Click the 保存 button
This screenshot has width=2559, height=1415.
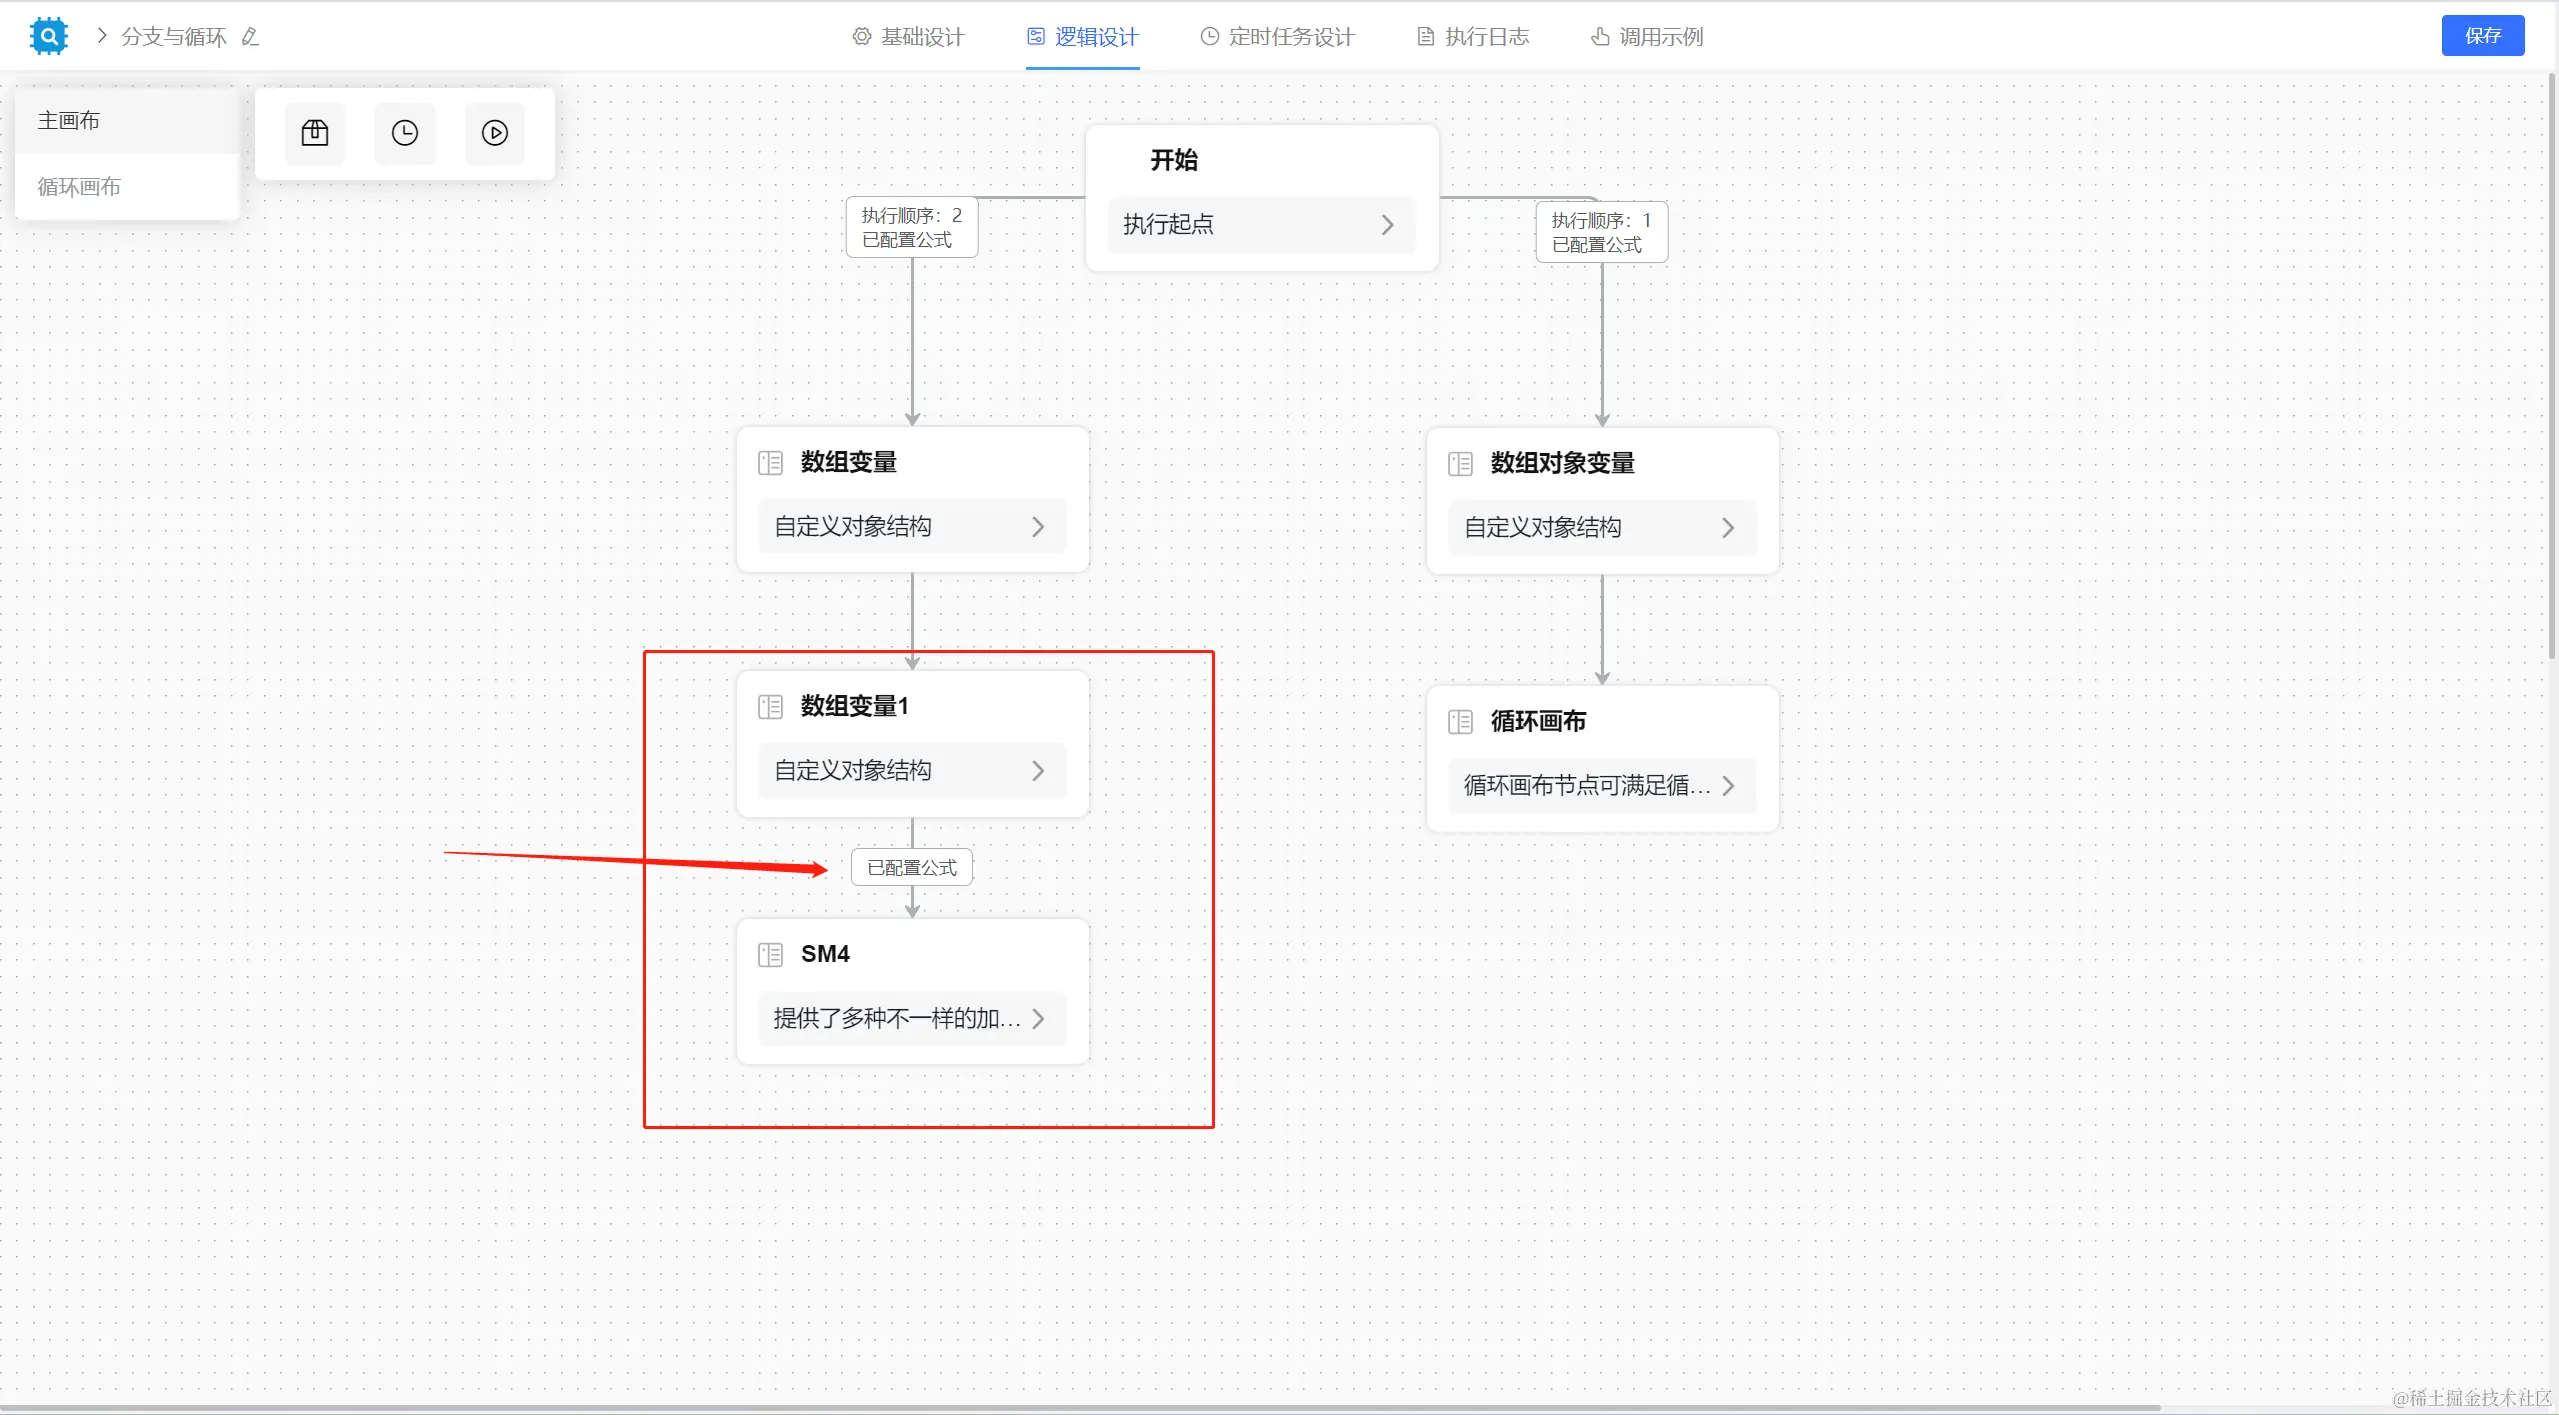click(x=2482, y=36)
